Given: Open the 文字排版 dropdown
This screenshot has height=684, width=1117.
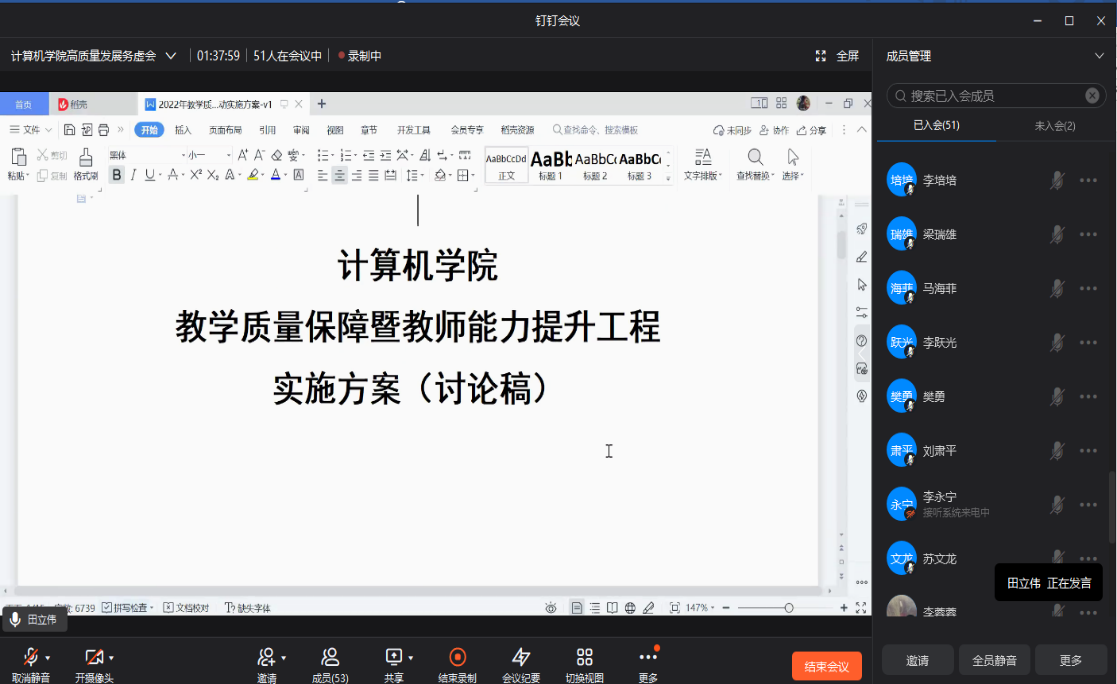Looking at the screenshot, I should coord(702,164).
